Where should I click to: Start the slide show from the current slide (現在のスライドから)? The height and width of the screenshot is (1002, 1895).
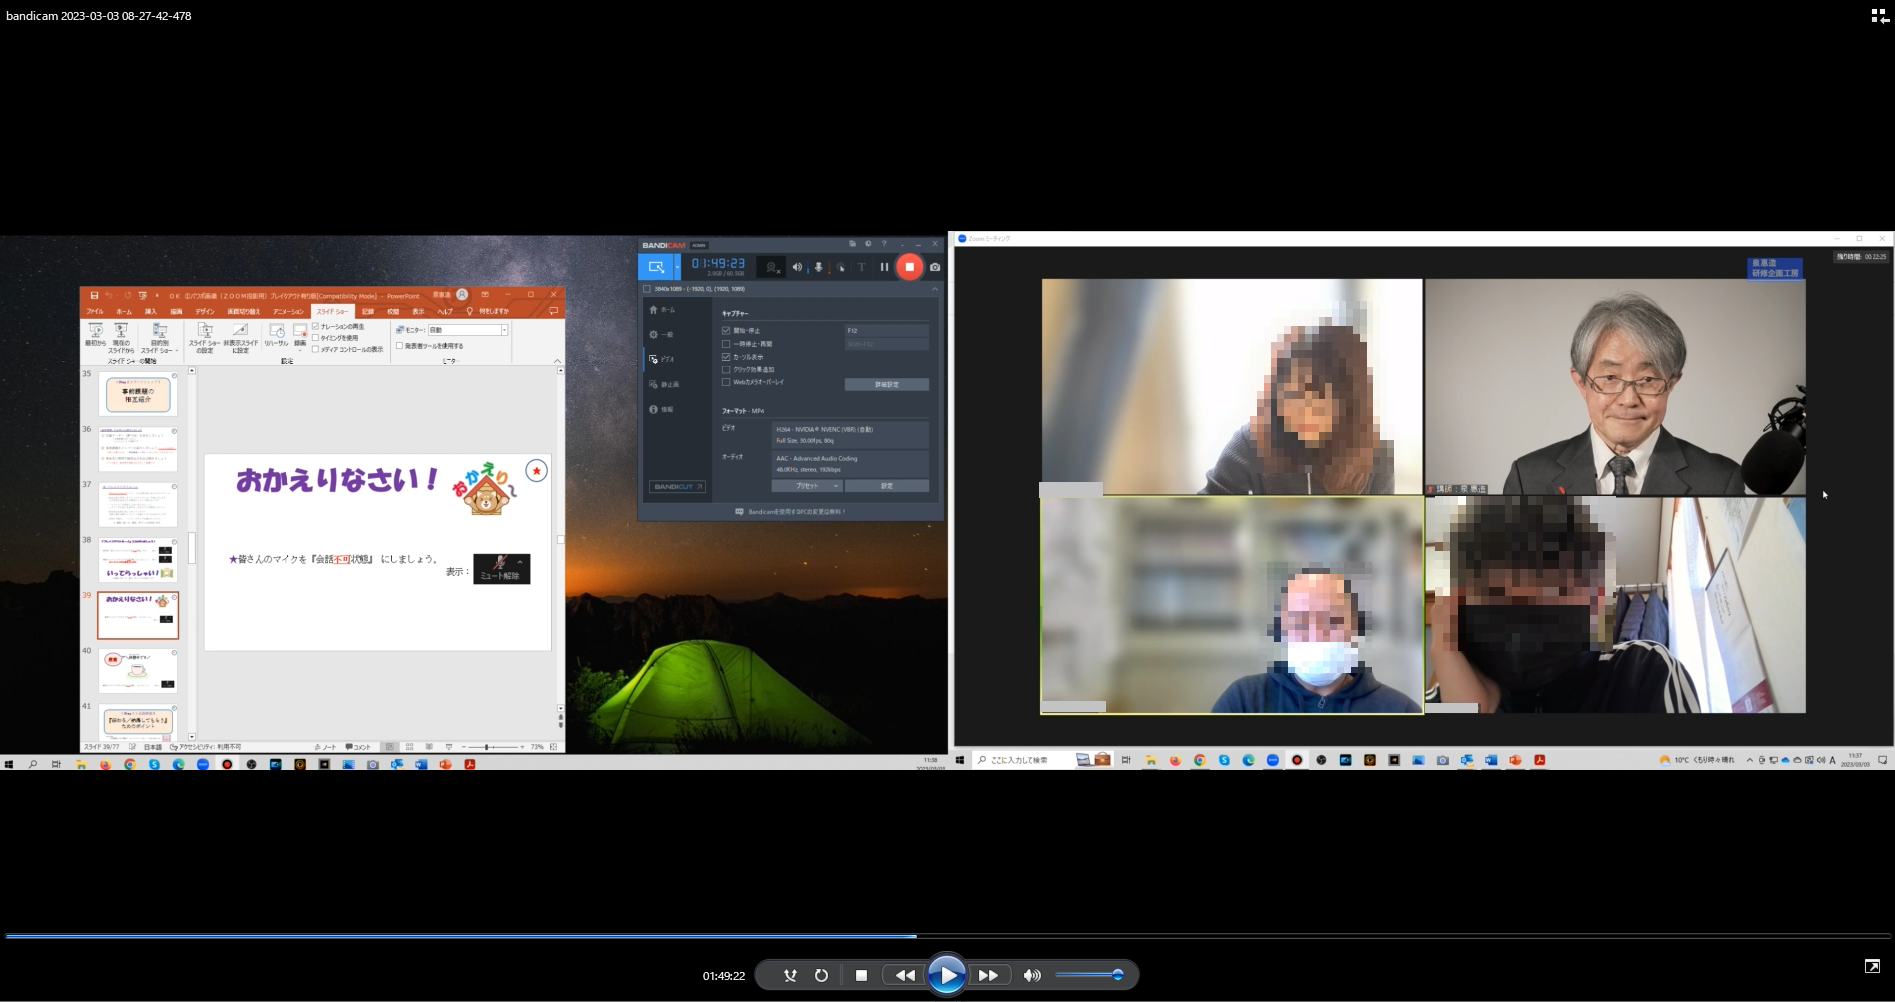[121, 338]
